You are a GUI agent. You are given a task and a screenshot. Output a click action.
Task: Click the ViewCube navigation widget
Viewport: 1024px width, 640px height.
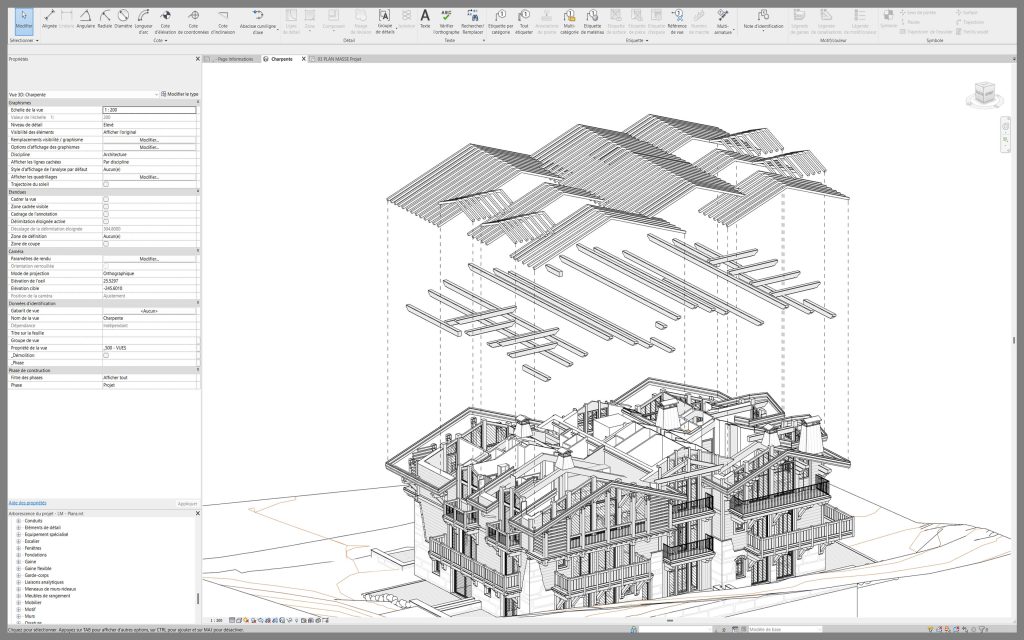click(983, 94)
